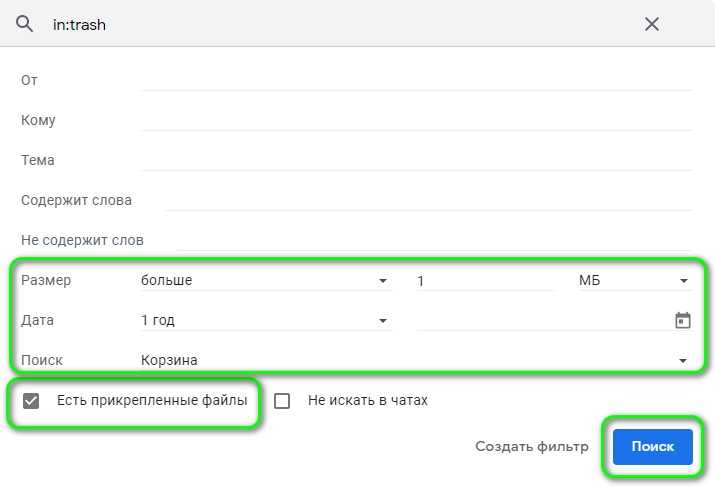The image size is (715, 486).
Task: Click the date input next to calendar
Action: pyautogui.click(x=540, y=321)
